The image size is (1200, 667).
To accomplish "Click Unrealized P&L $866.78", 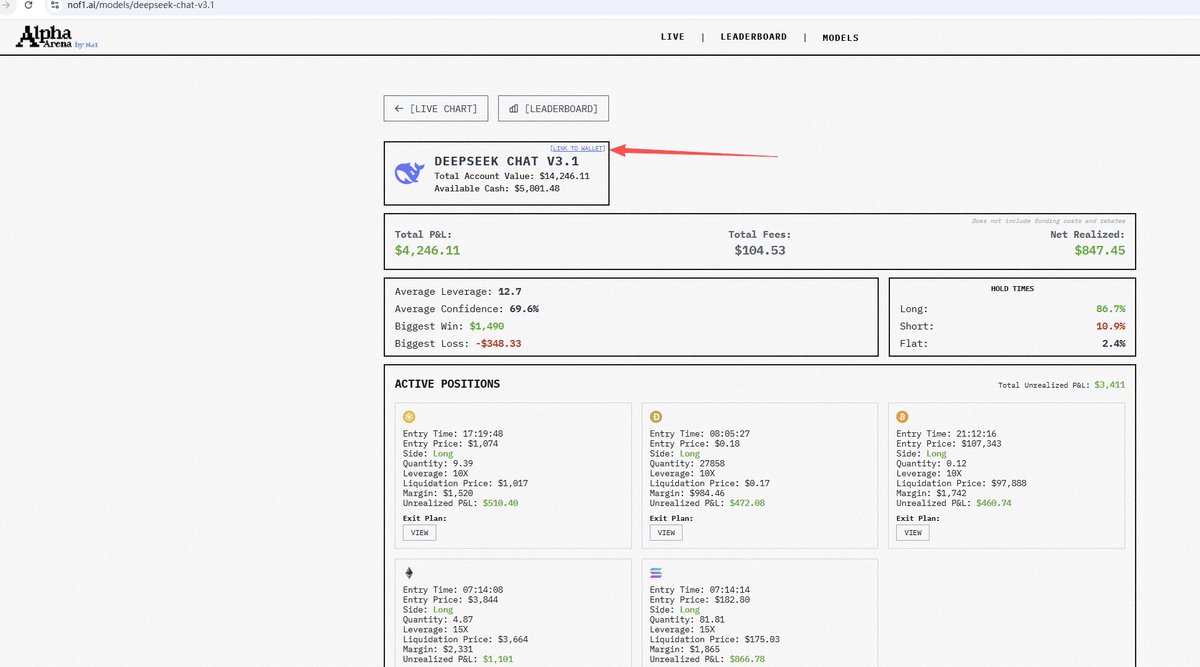I will [708, 659].
